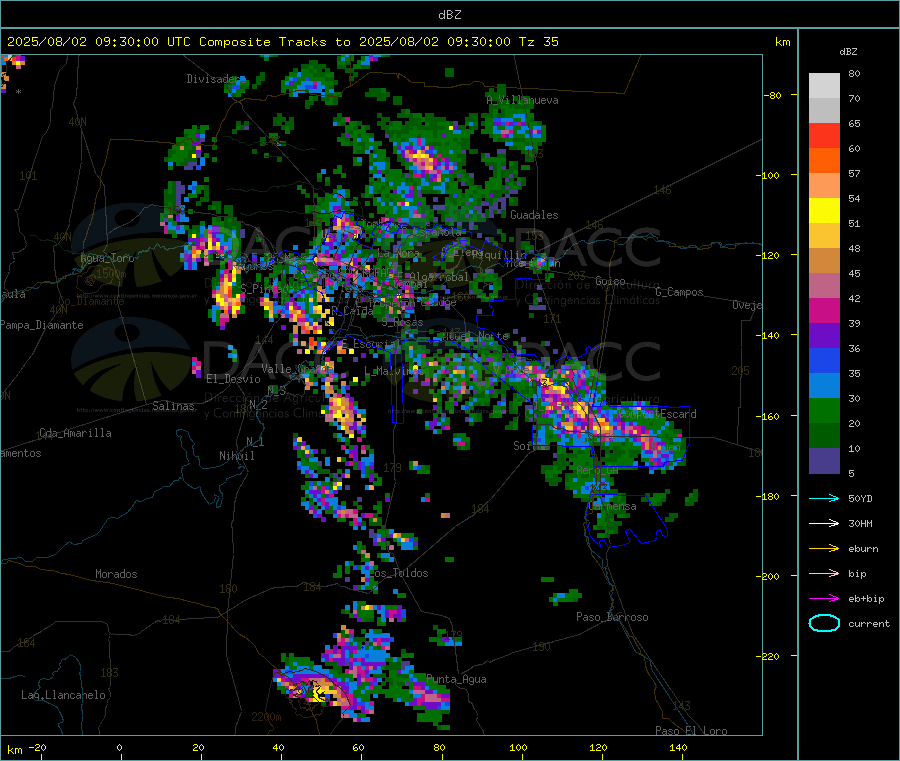The width and height of the screenshot is (900, 761).
Task: Click the 'El_Desvio' place label
Action: pyautogui.click(x=234, y=379)
